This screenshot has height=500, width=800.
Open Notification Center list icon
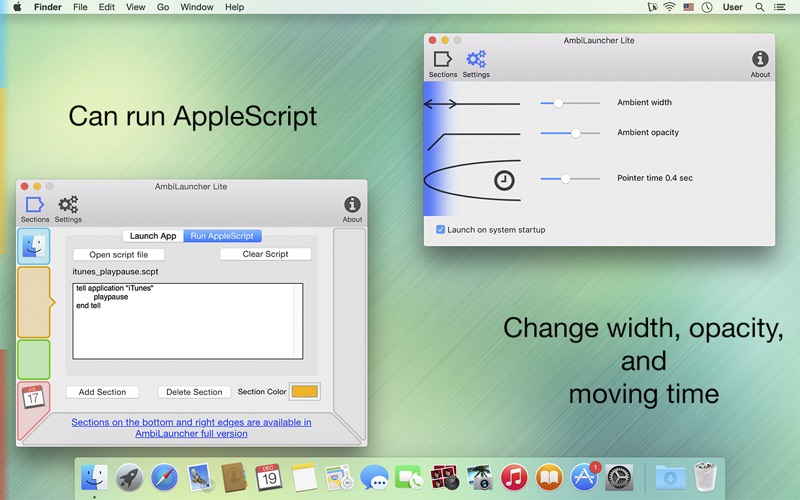coord(780,7)
